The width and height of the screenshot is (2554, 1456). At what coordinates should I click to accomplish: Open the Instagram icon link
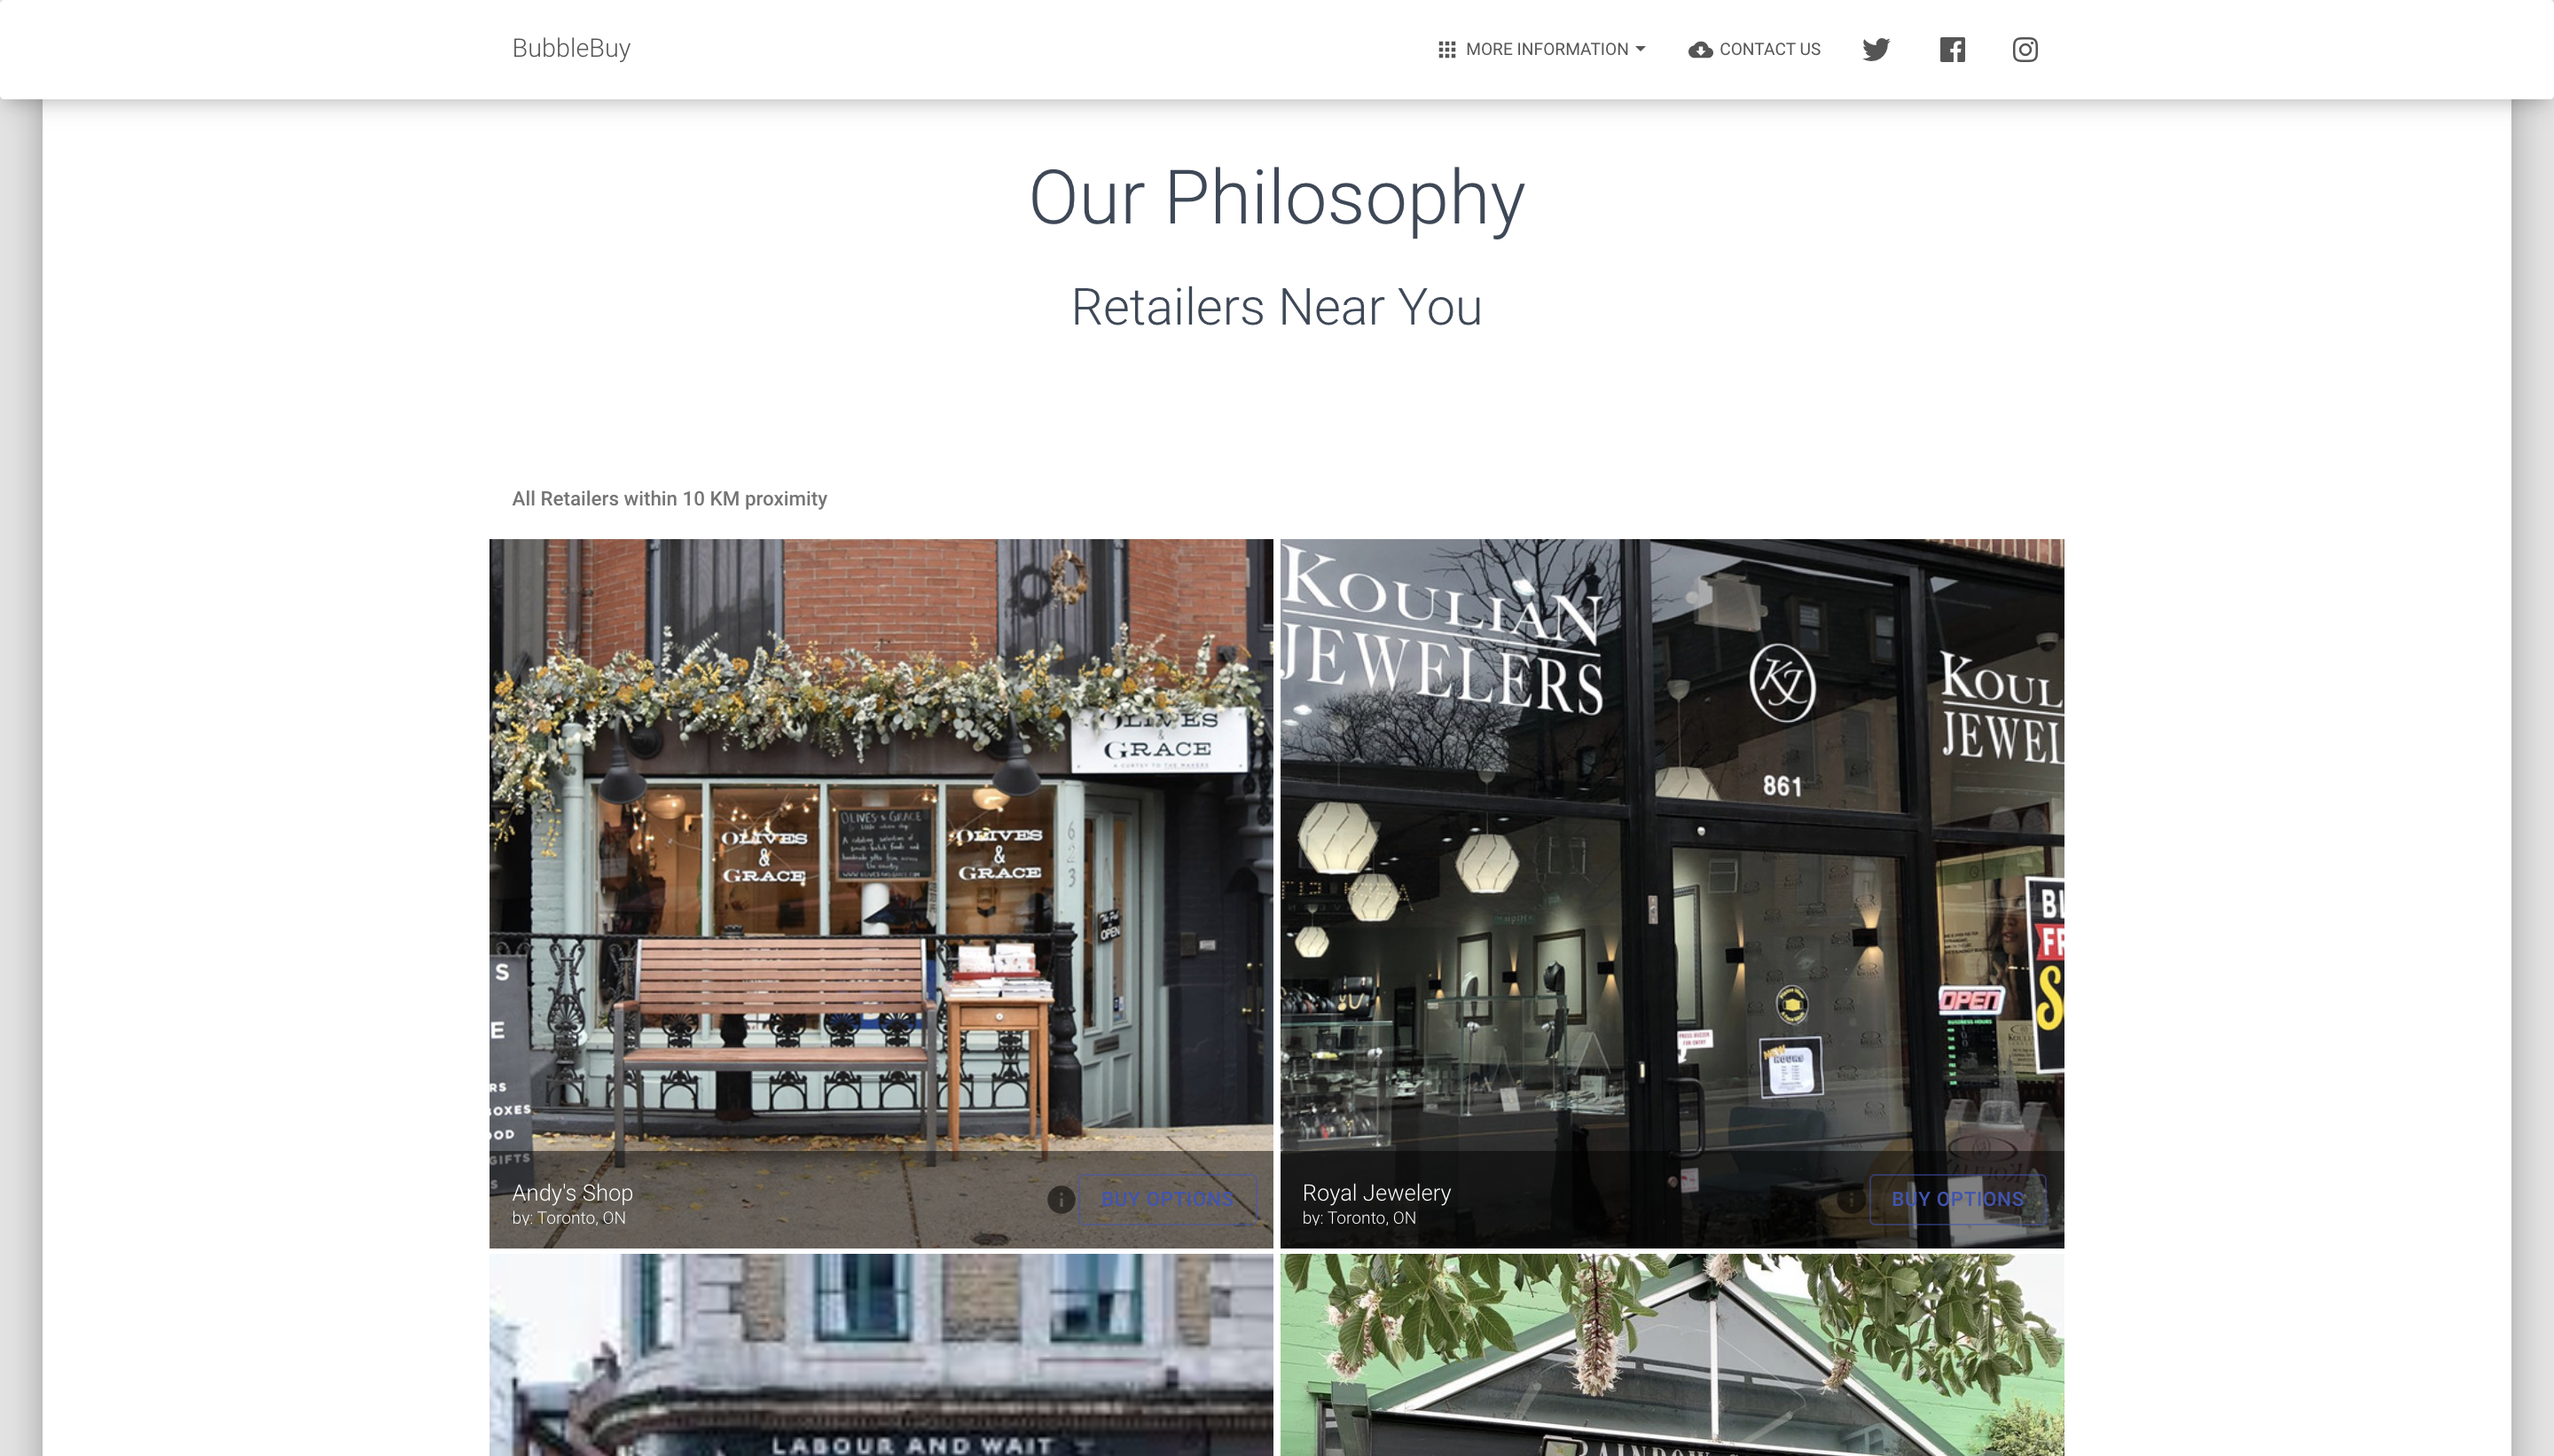(x=2025, y=49)
